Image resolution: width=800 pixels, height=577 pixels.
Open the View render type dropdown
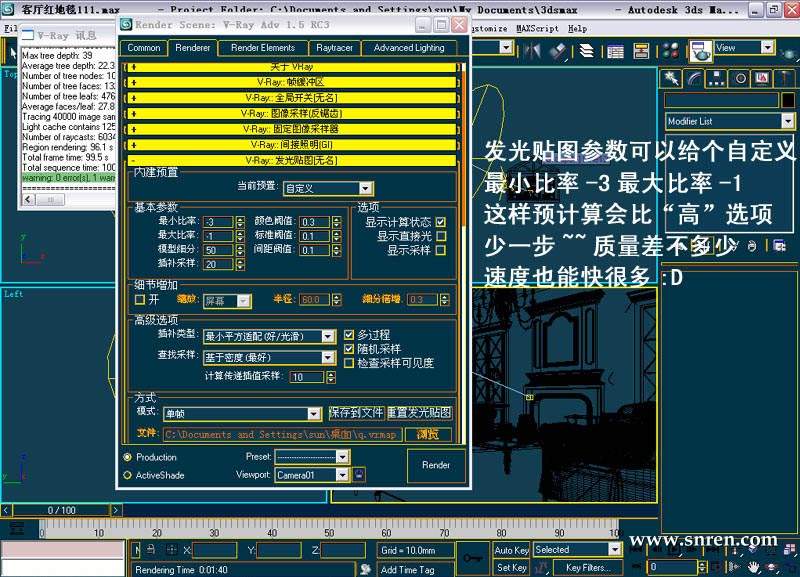pyautogui.click(x=744, y=48)
